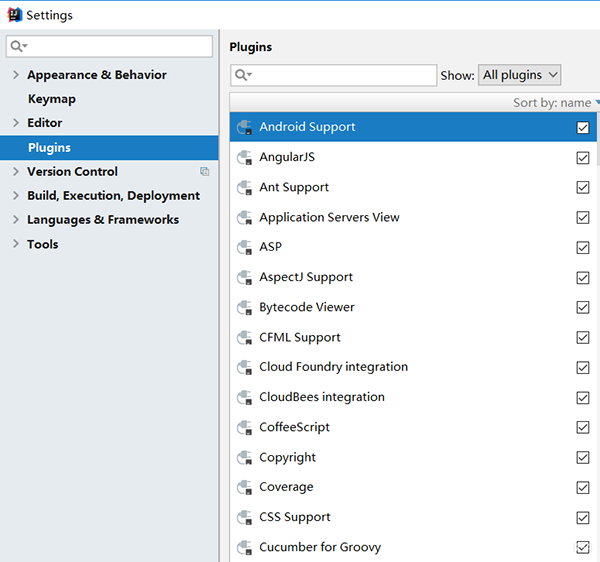Click the project-level copy icon beside Version Control

click(205, 171)
